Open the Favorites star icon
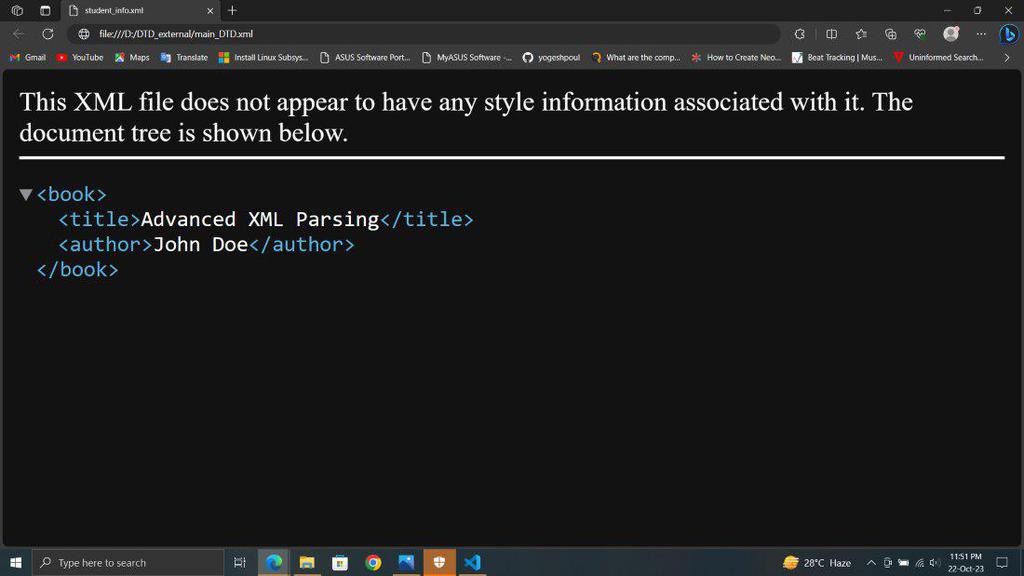The height and width of the screenshot is (576, 1024). [861, 34]
